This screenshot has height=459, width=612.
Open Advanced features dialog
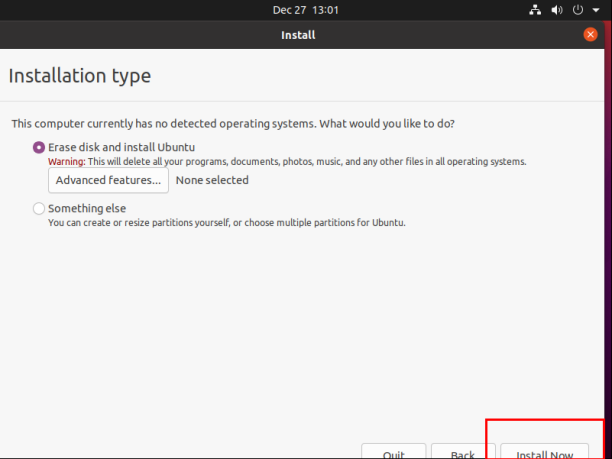tap(108, 180)
